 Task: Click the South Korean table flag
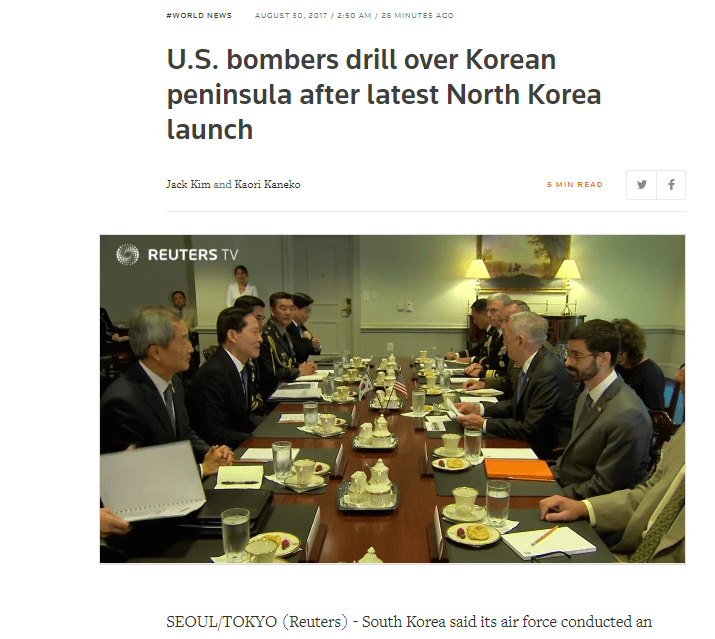click(x=365, y=386)
